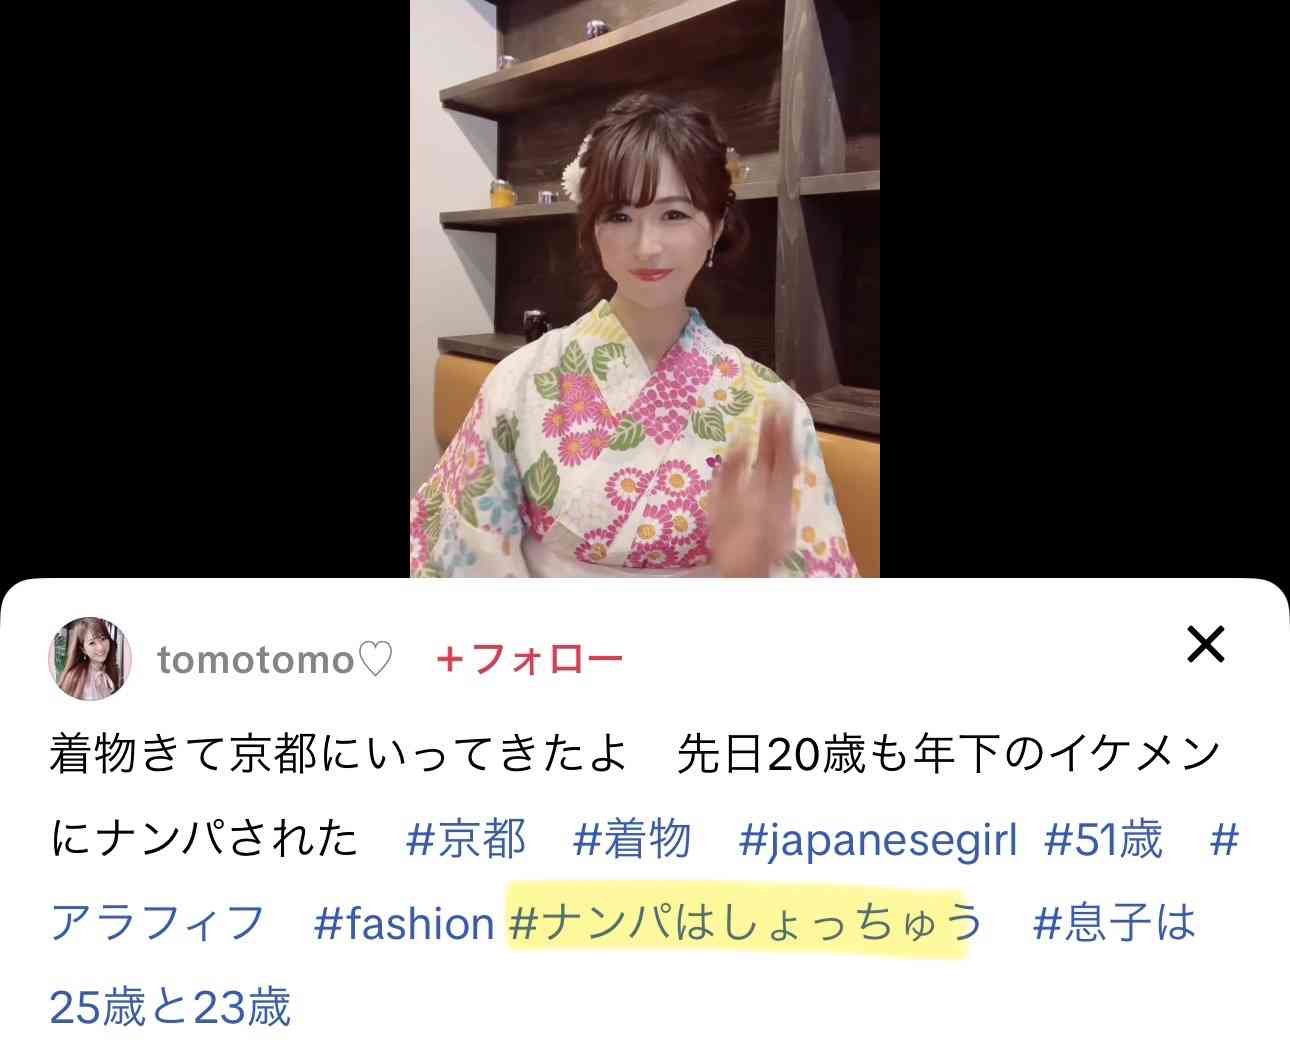Open the #息子は hashtag text
This screenshot has height=1054, width=1290.
[1114, 922]
